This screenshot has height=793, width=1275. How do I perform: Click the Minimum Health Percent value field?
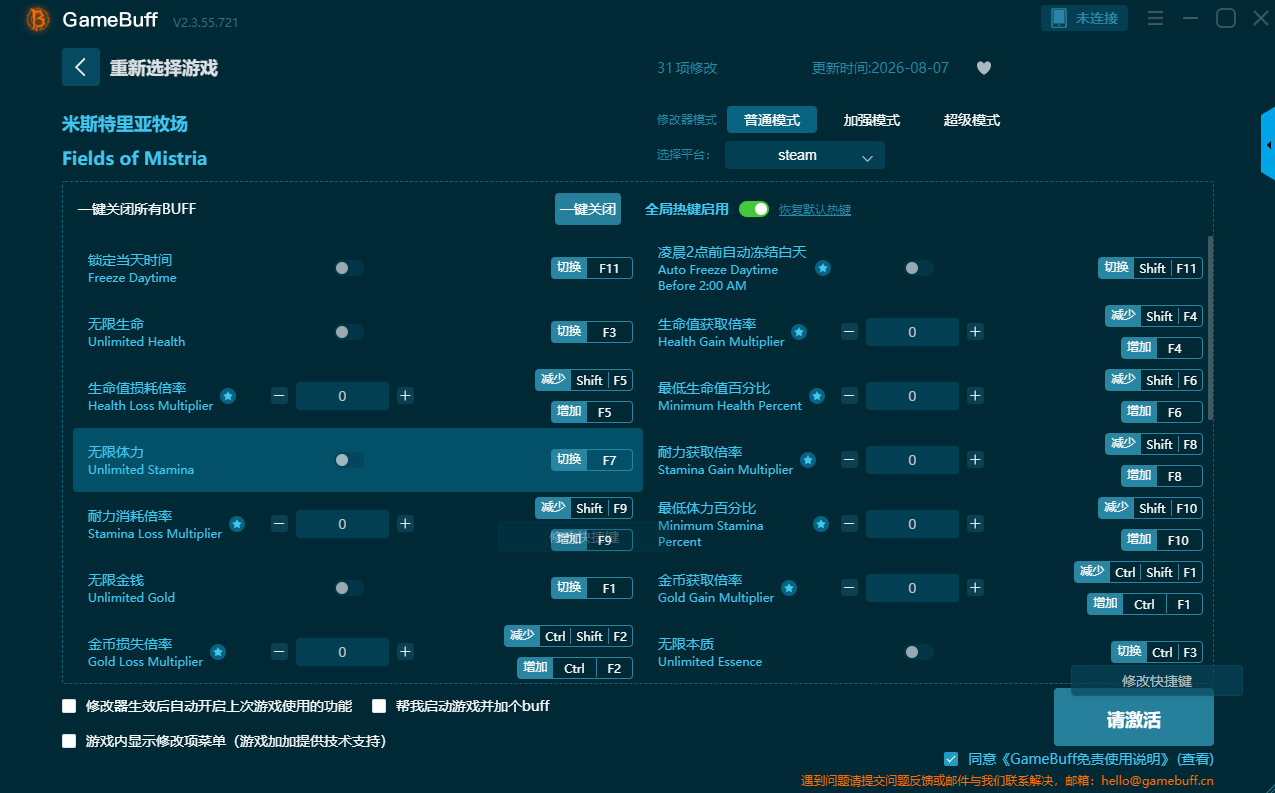click(912, 396)
